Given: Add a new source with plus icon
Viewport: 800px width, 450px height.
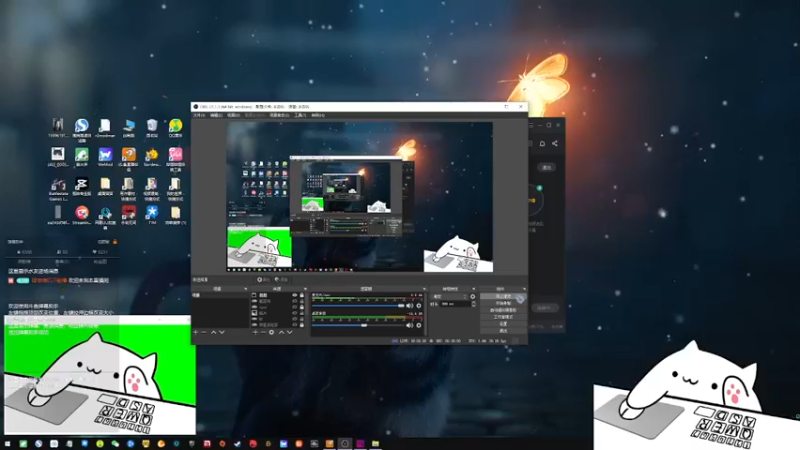Looking at the screenshot, I should (255, 332).
